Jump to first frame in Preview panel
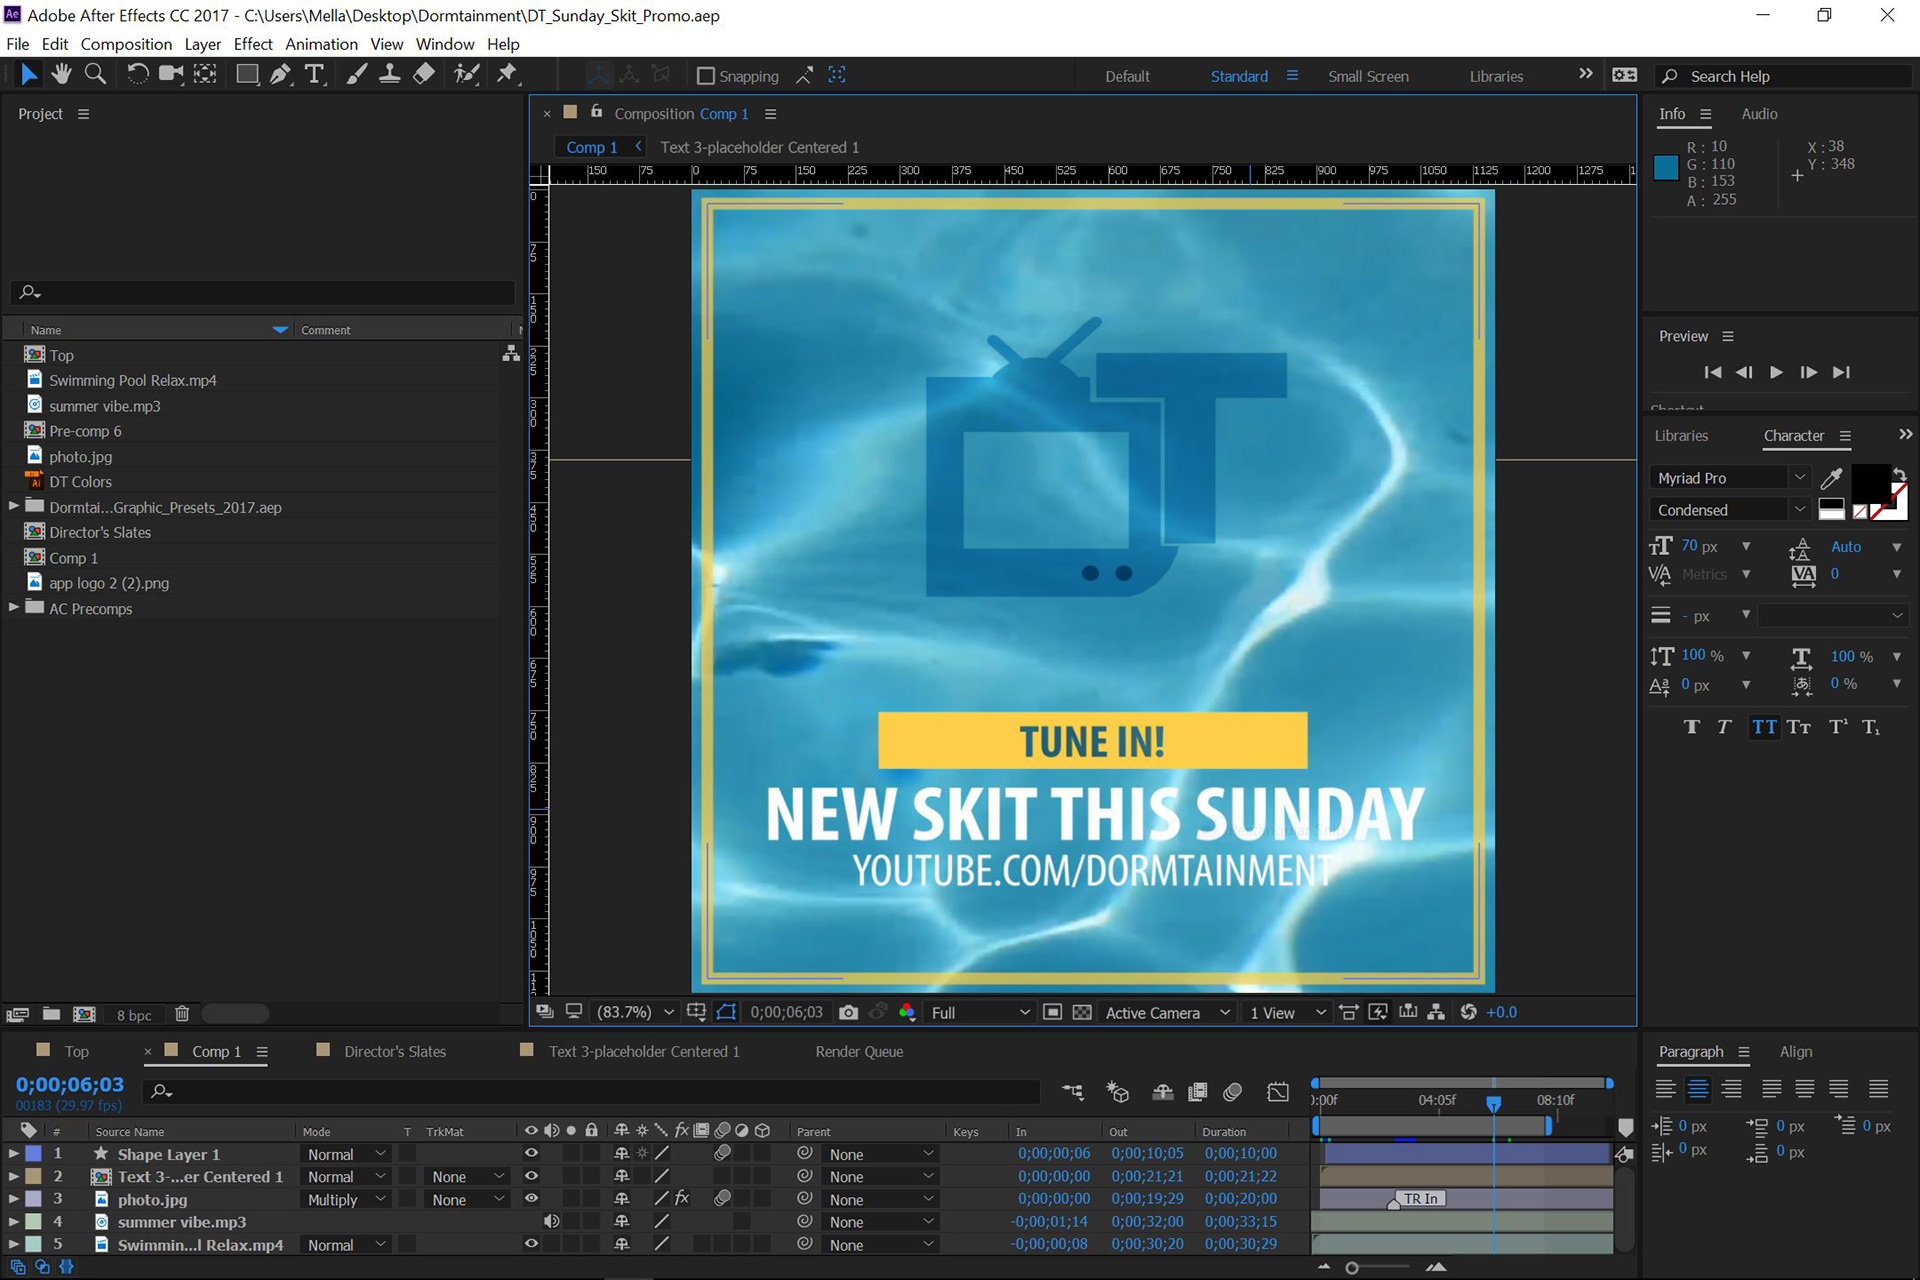The width and height of the screenshot is (1920, 1280). 1712,372
